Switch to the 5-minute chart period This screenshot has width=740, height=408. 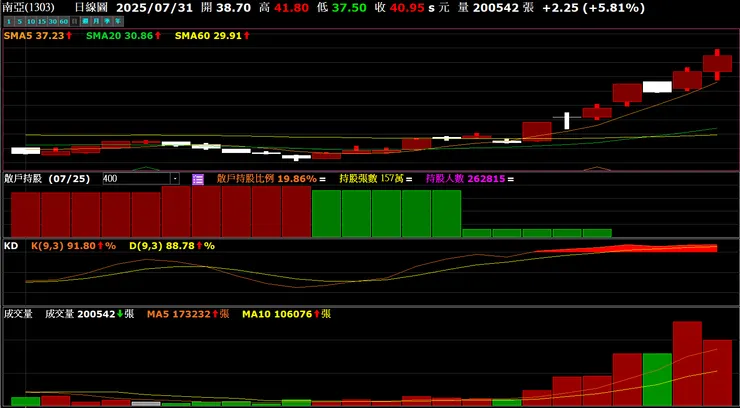coord(20,21)
